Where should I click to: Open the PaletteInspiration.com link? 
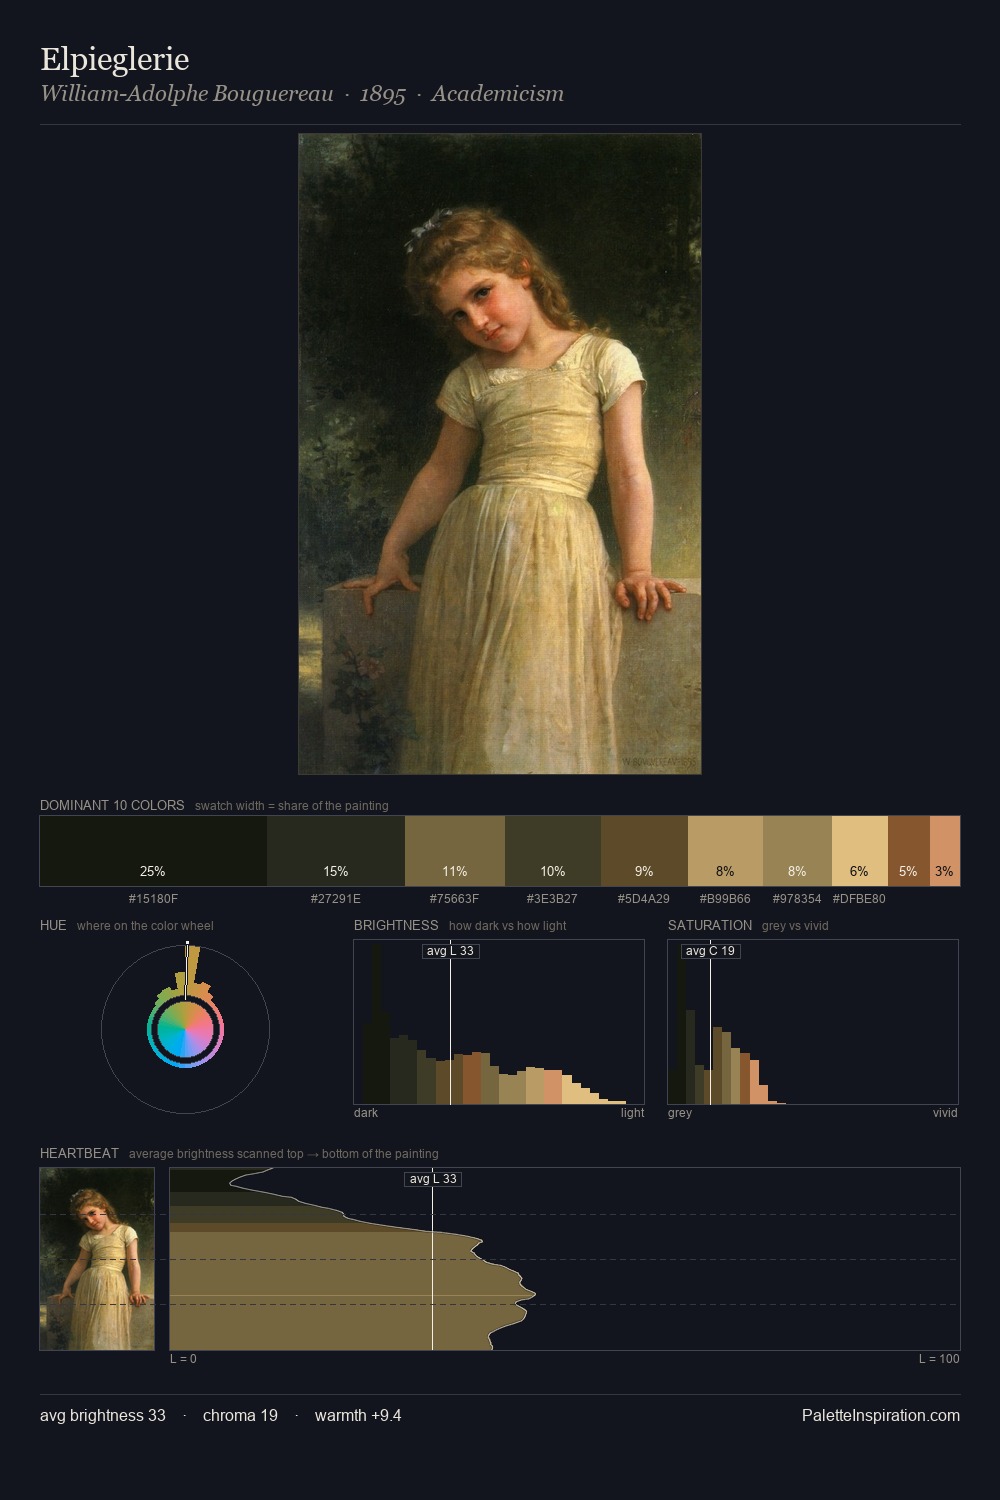[881, 1415]
